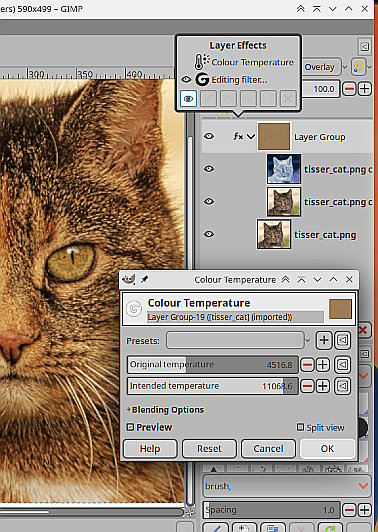Image resolution: width=378 pixels, height=532 pixels.
Task: Click the Original temperature slider
Action: 213,365
